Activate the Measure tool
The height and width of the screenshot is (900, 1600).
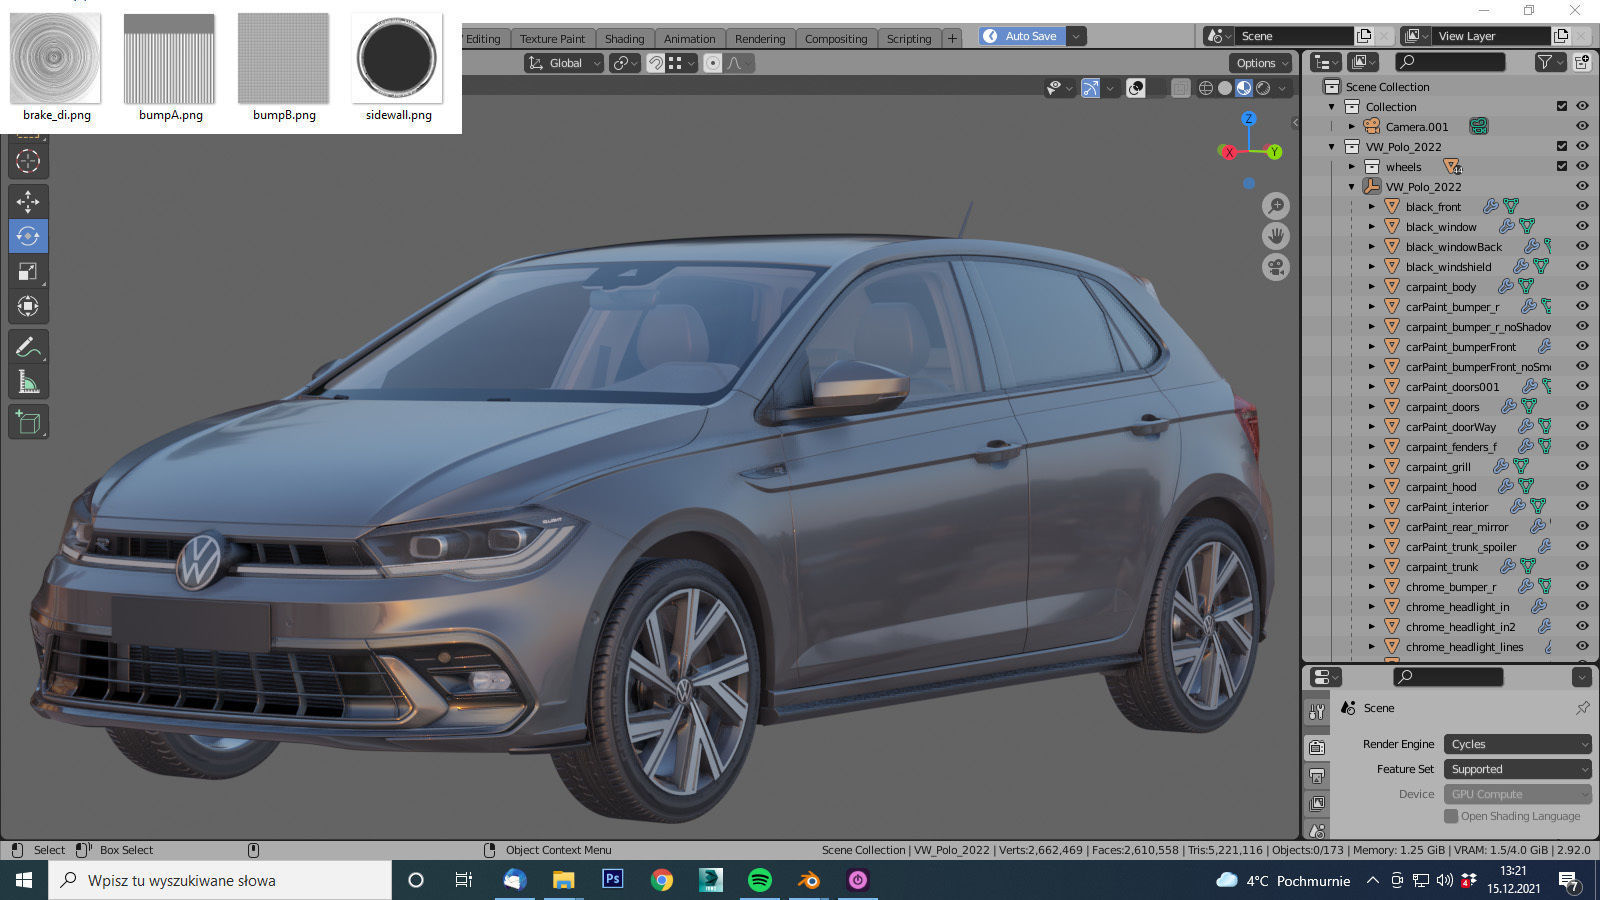click(28, 382)
